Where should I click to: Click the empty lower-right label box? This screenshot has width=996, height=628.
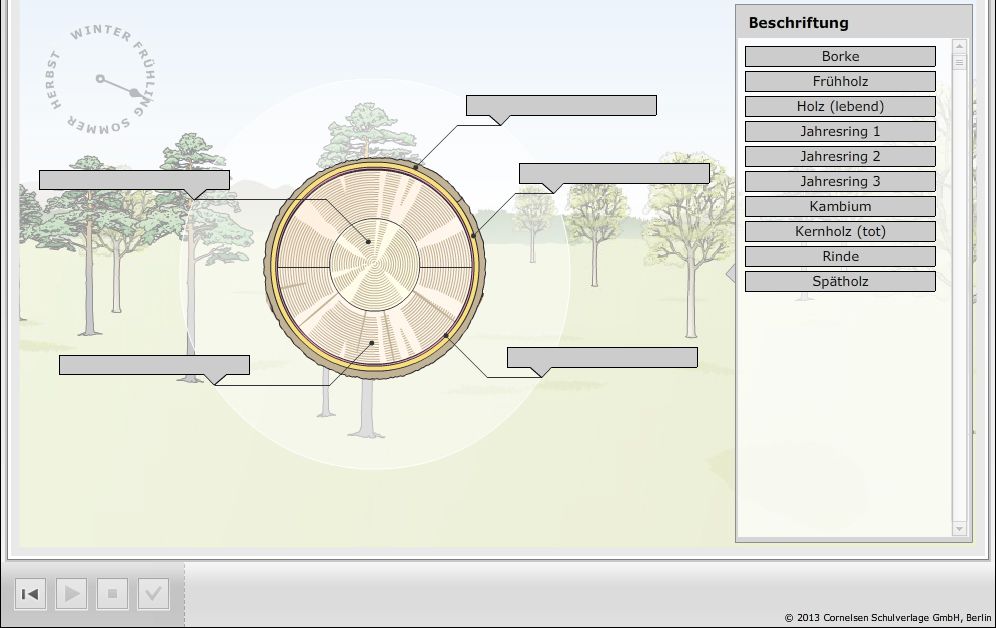602,358
